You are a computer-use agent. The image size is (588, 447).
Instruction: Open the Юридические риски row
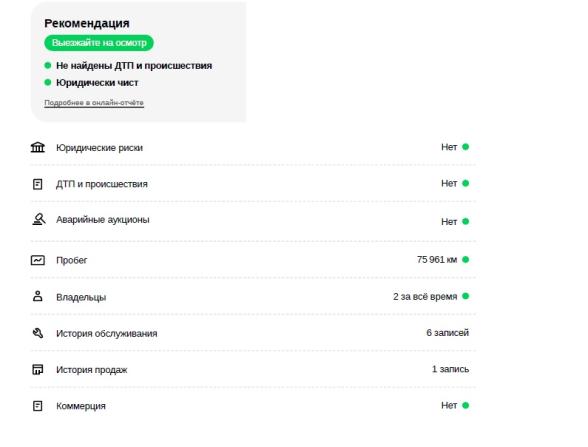coord(253,147)
